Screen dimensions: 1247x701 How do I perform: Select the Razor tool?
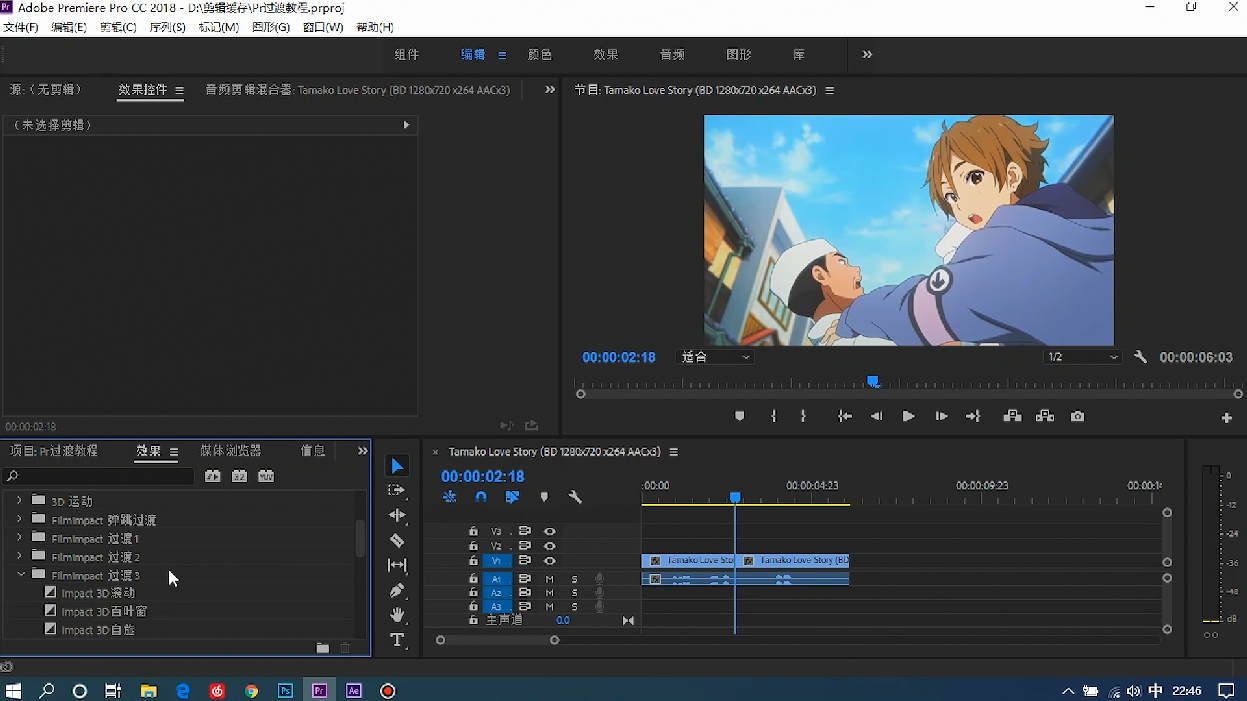pos(397,541)
